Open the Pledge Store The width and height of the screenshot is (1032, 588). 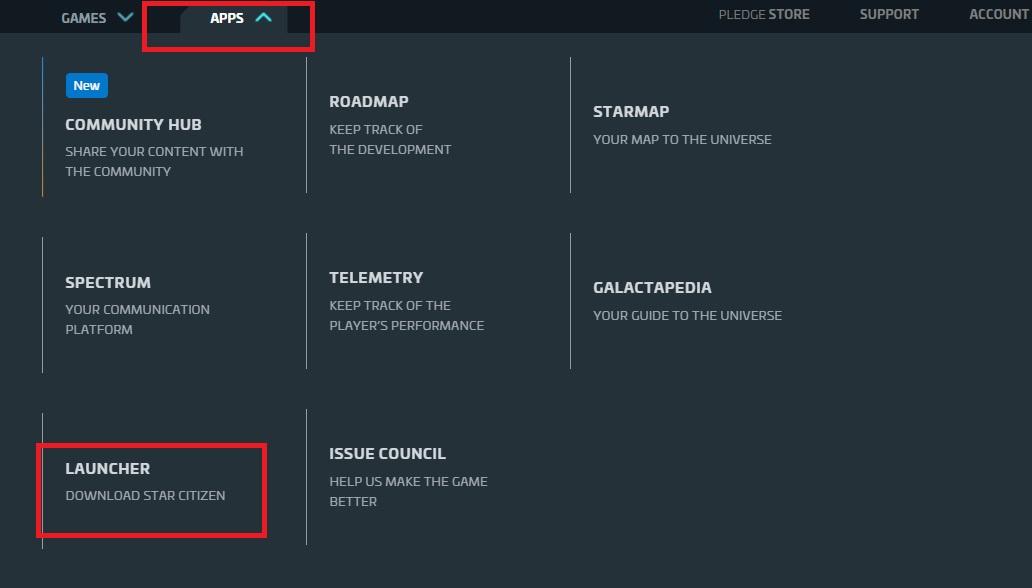(x=764, y=14)
